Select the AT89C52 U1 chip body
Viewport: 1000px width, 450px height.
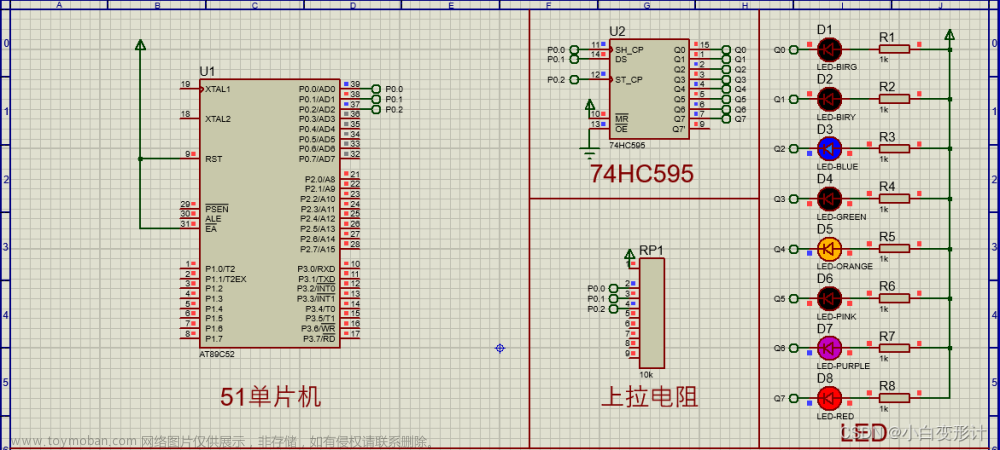pos(268,214)
